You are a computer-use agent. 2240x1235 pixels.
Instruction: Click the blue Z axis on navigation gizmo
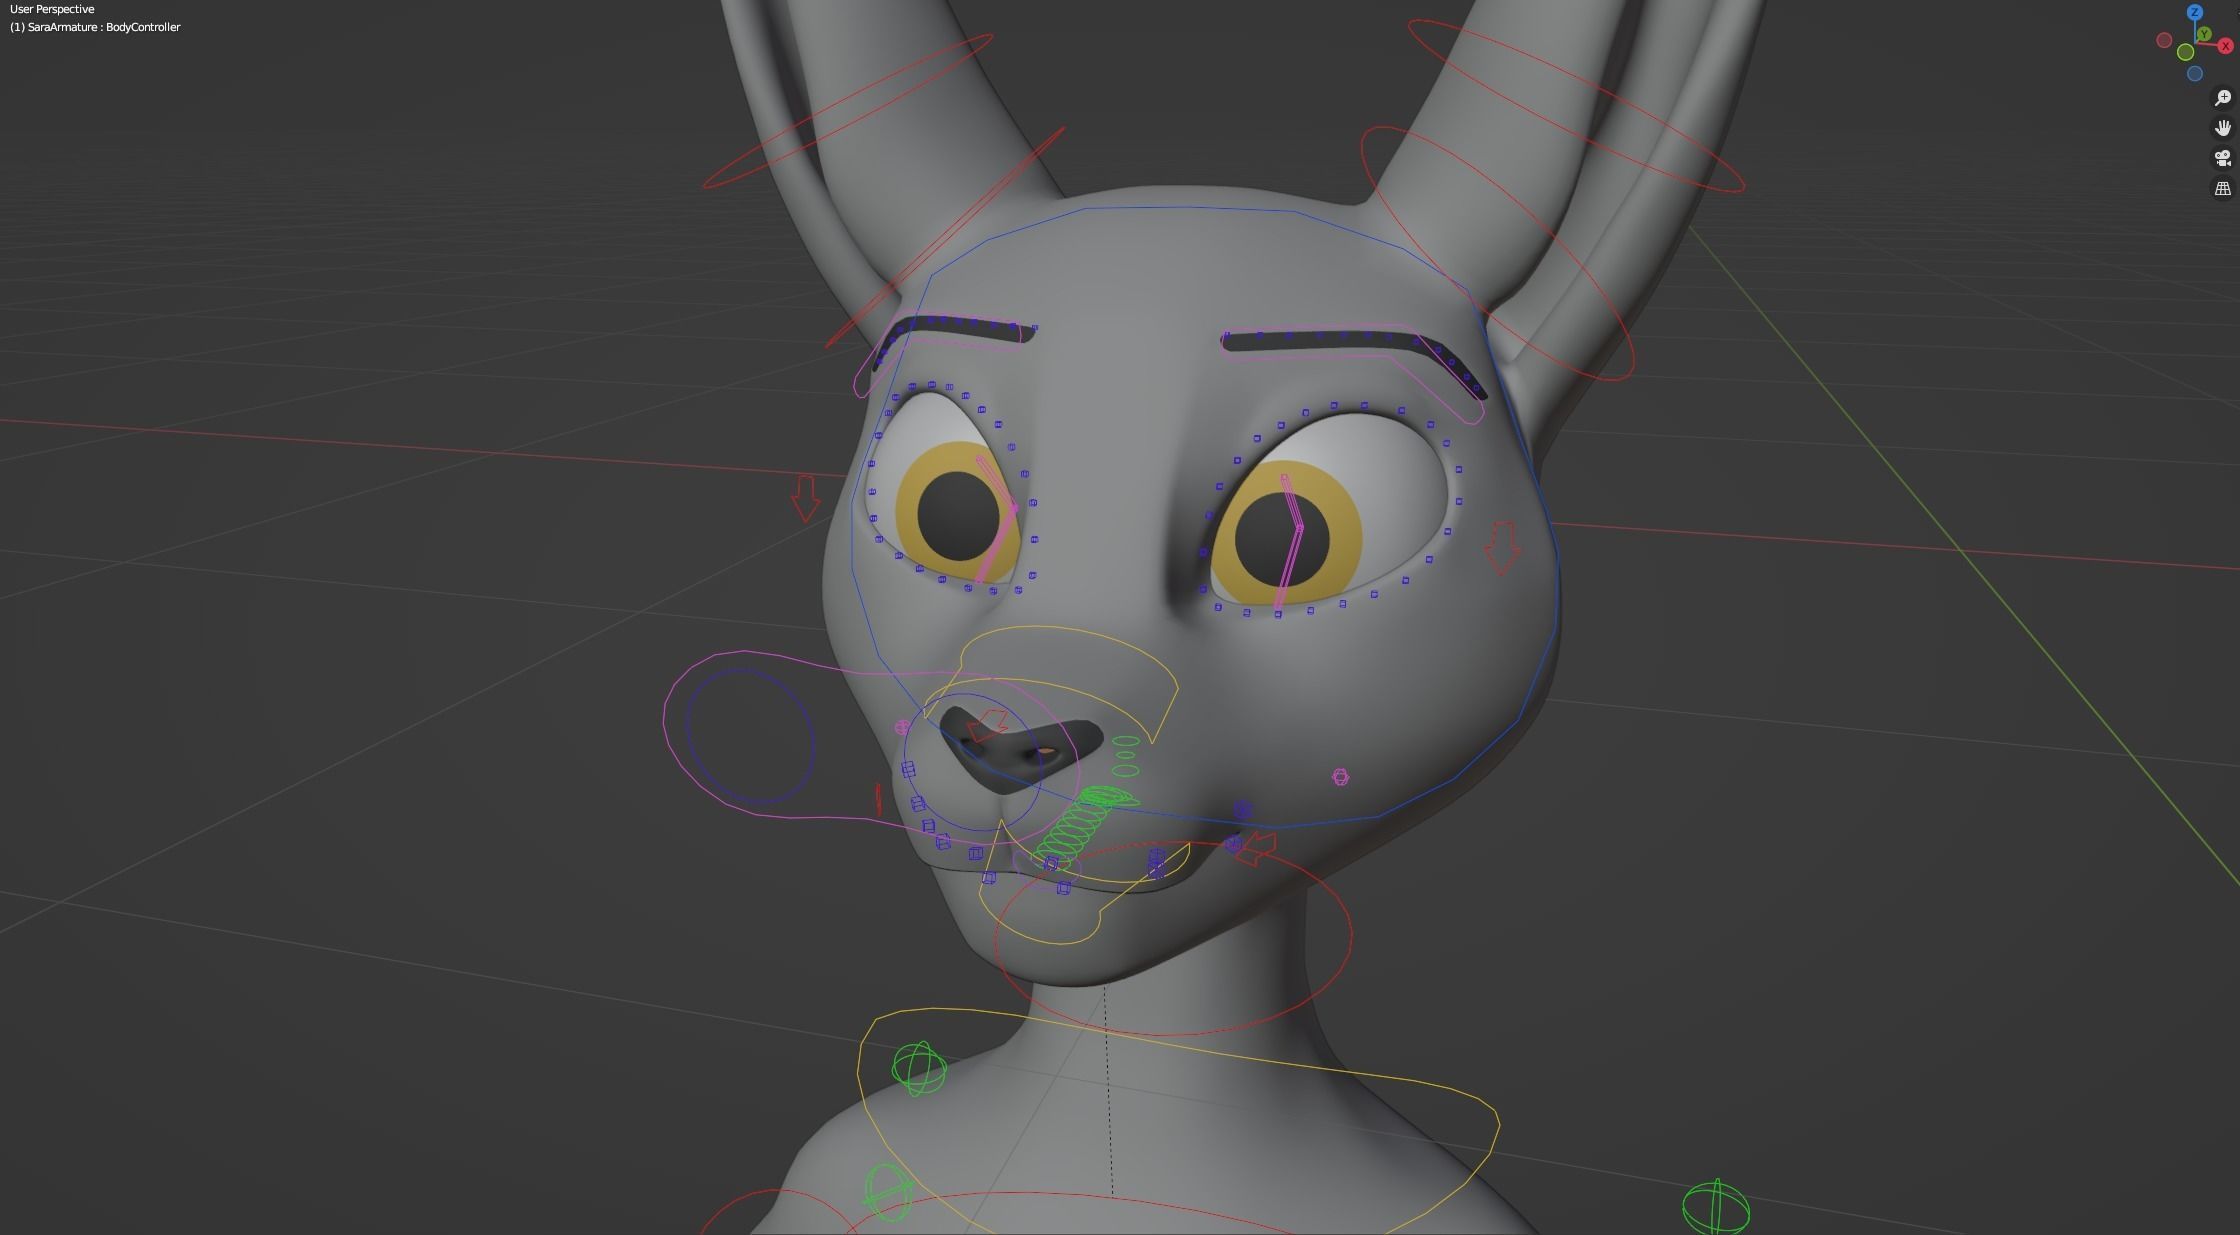[2195, 13]
